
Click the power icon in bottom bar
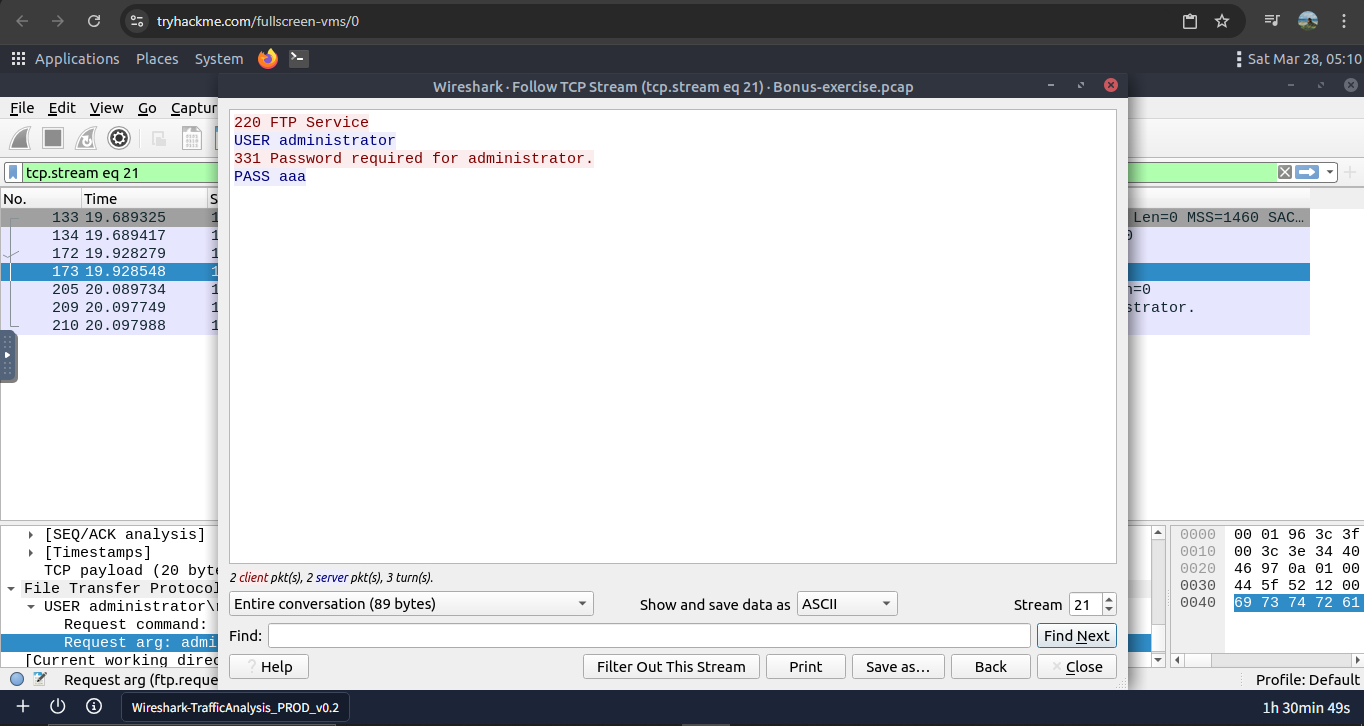pyautogui.click(x=58, y=707)
